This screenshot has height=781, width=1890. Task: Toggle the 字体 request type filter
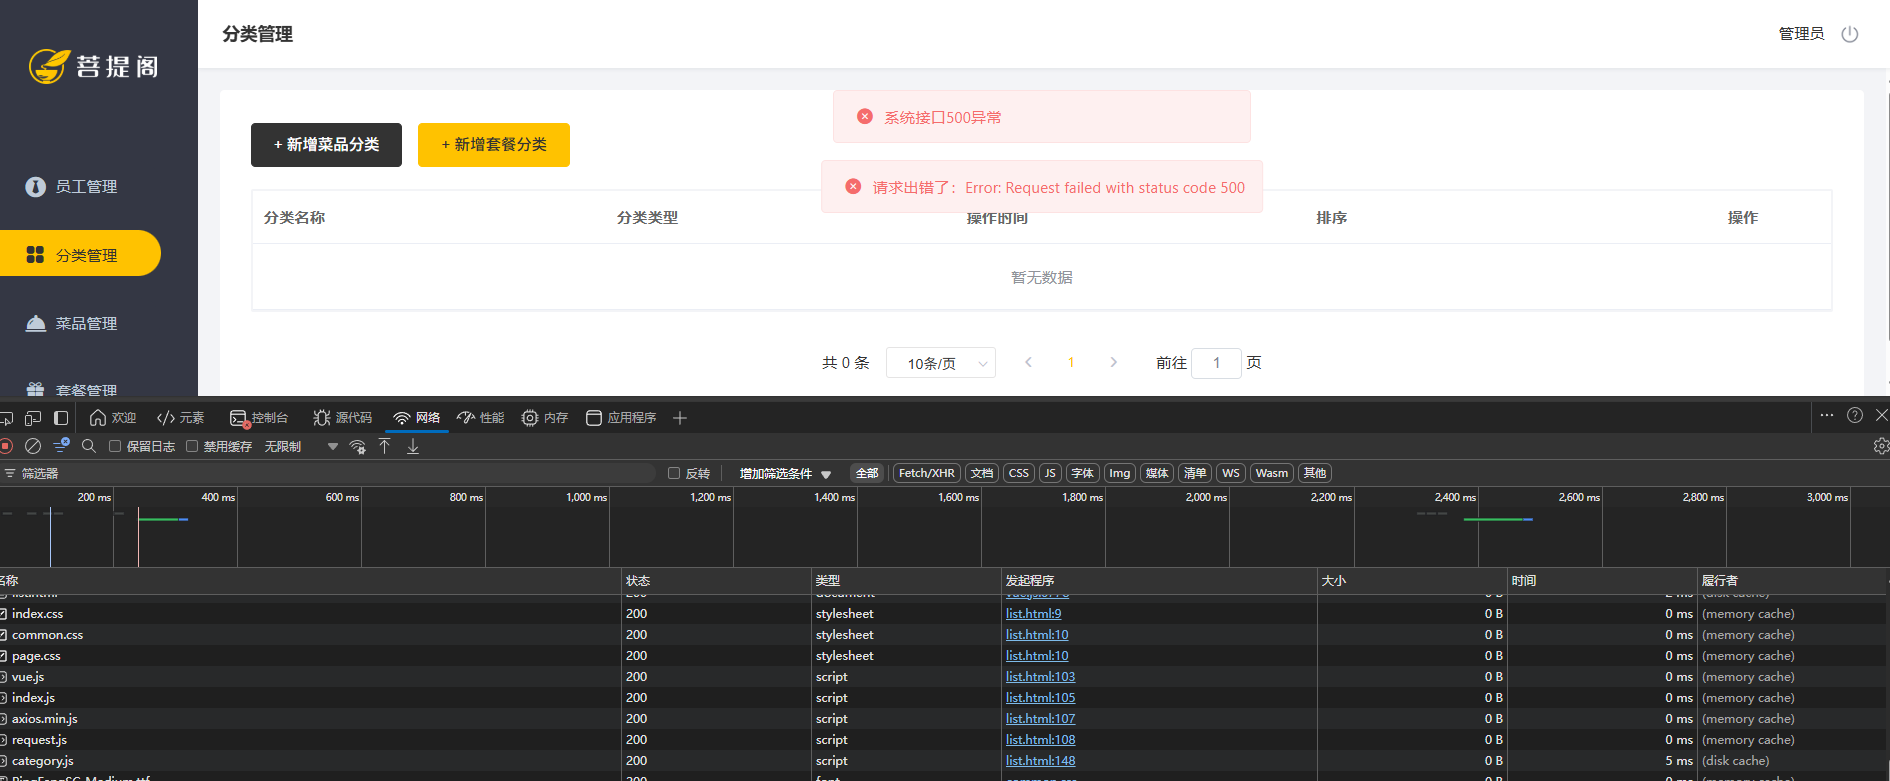point(1083,473)
